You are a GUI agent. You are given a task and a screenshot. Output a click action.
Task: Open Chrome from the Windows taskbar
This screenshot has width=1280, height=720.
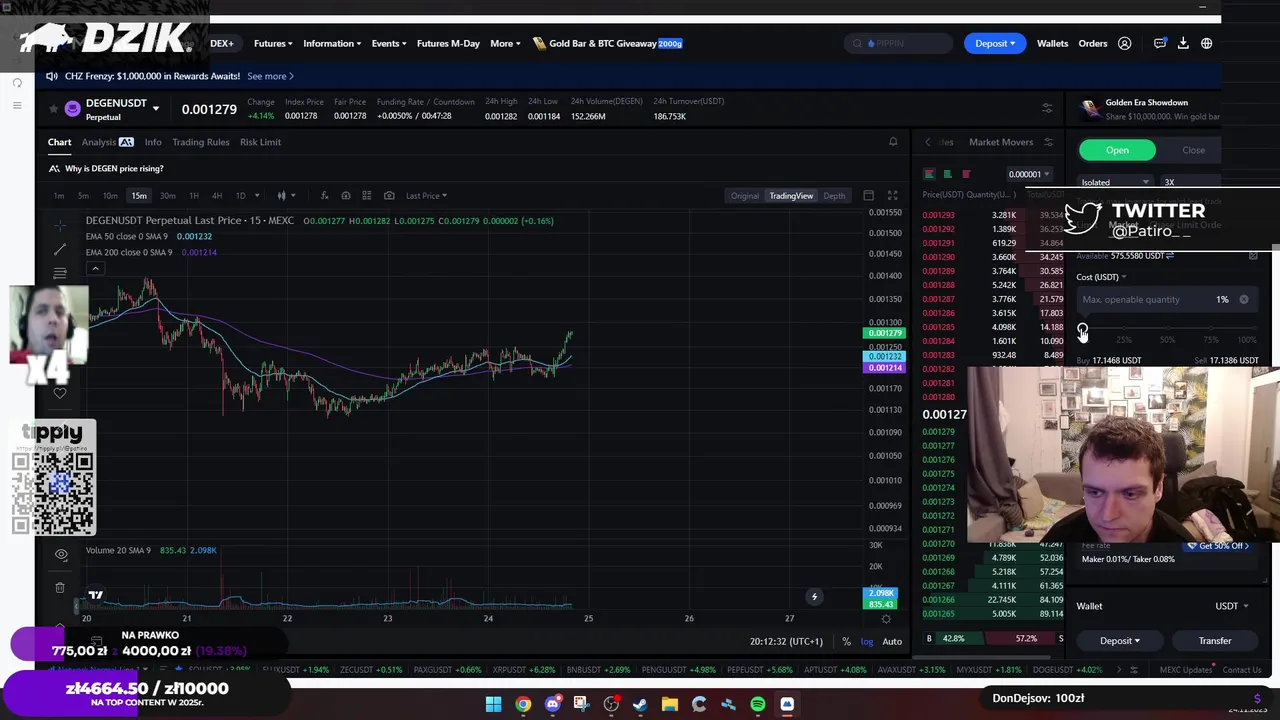523,704
